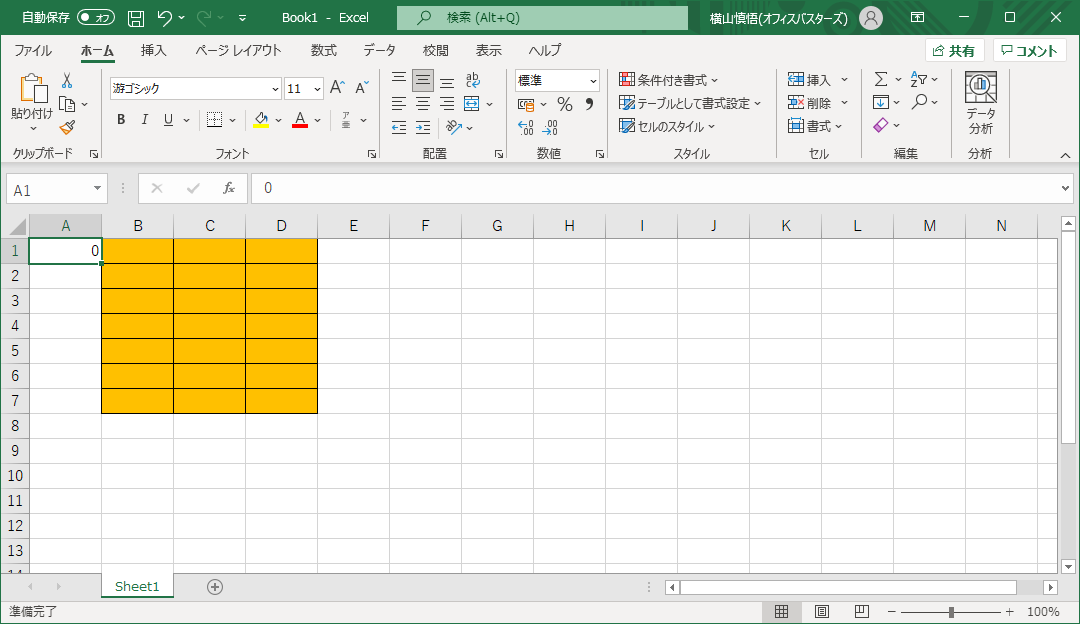The image size is (1080, 624).
Task: Click the Share button
Action: [x=954, y=51]
